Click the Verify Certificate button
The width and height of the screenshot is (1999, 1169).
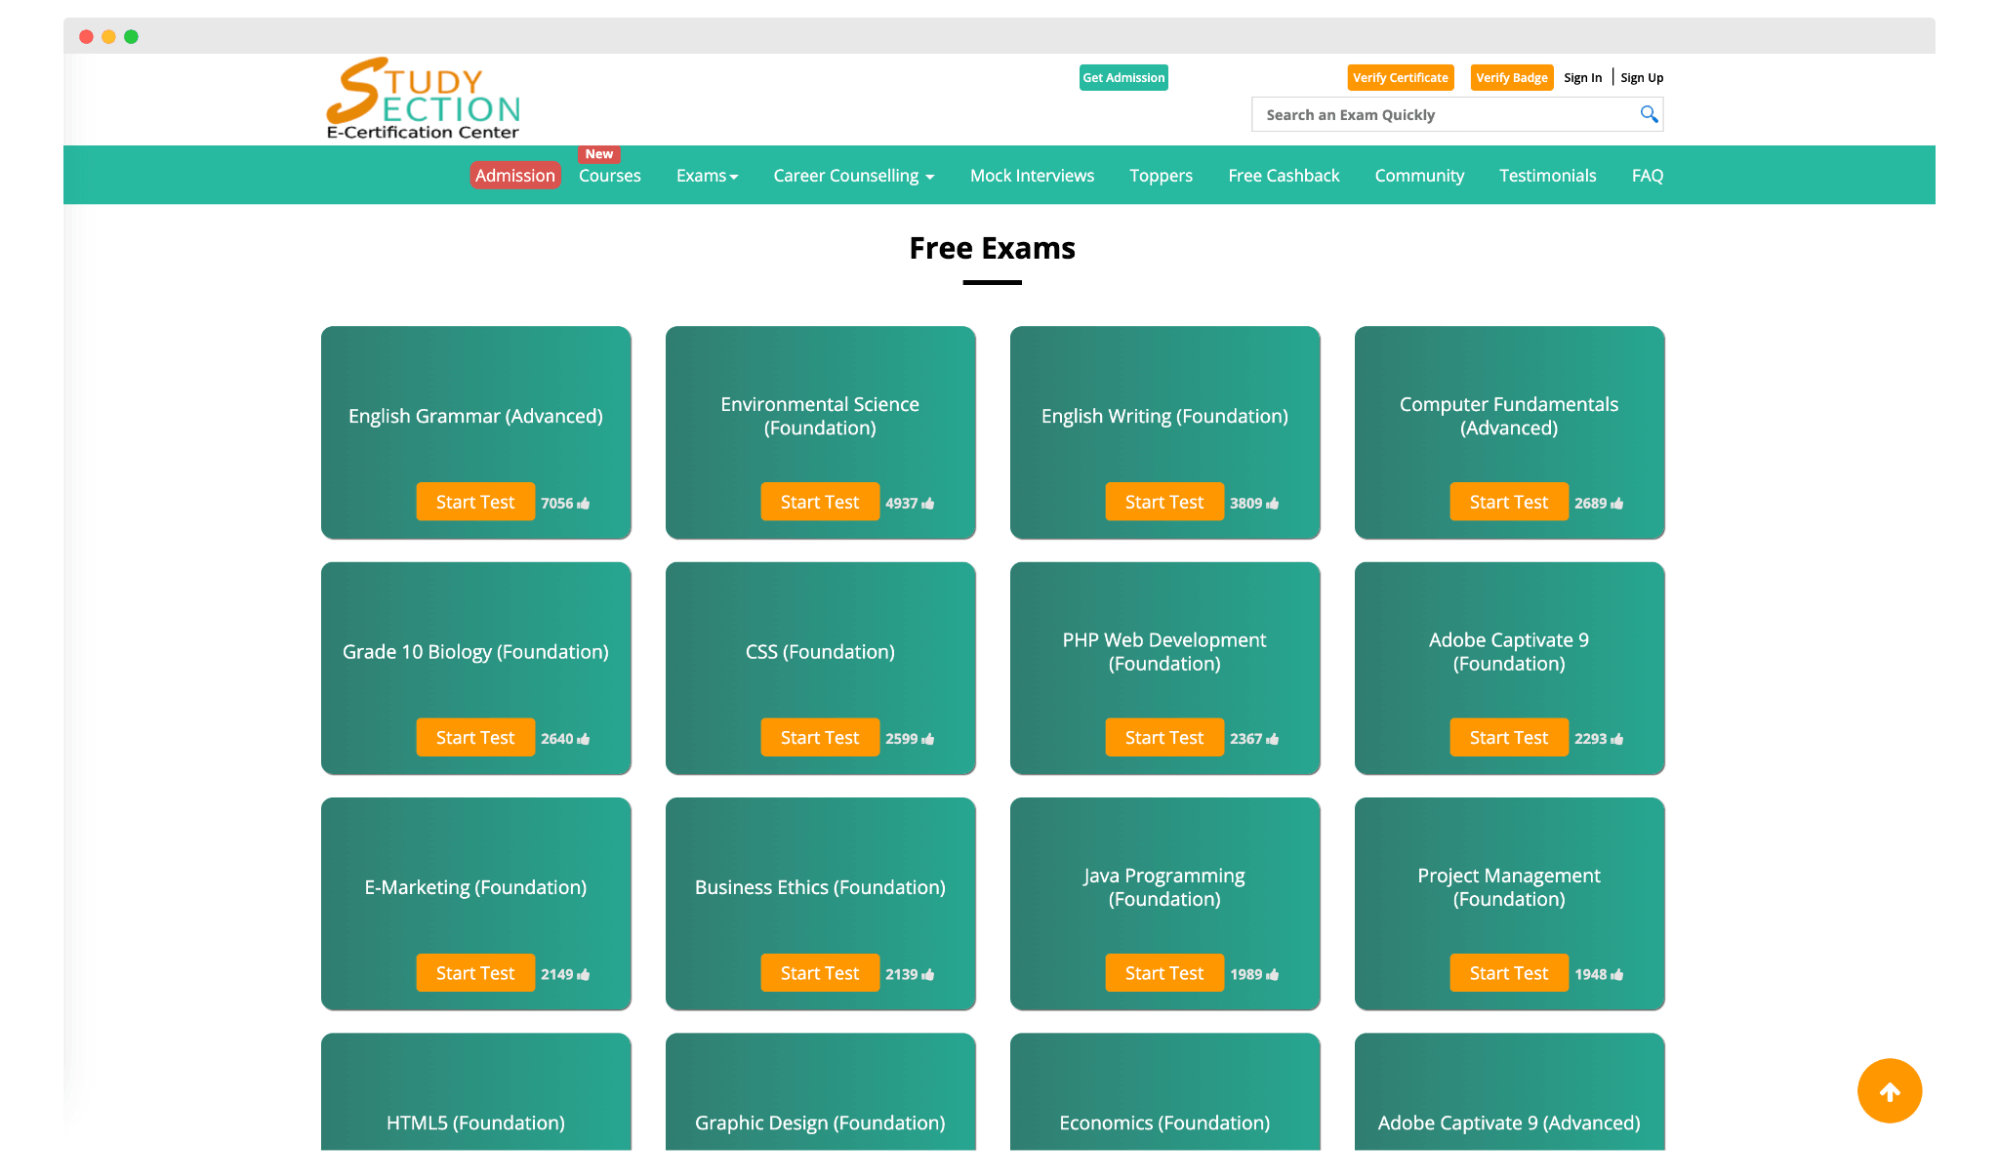coord(1400,78)
